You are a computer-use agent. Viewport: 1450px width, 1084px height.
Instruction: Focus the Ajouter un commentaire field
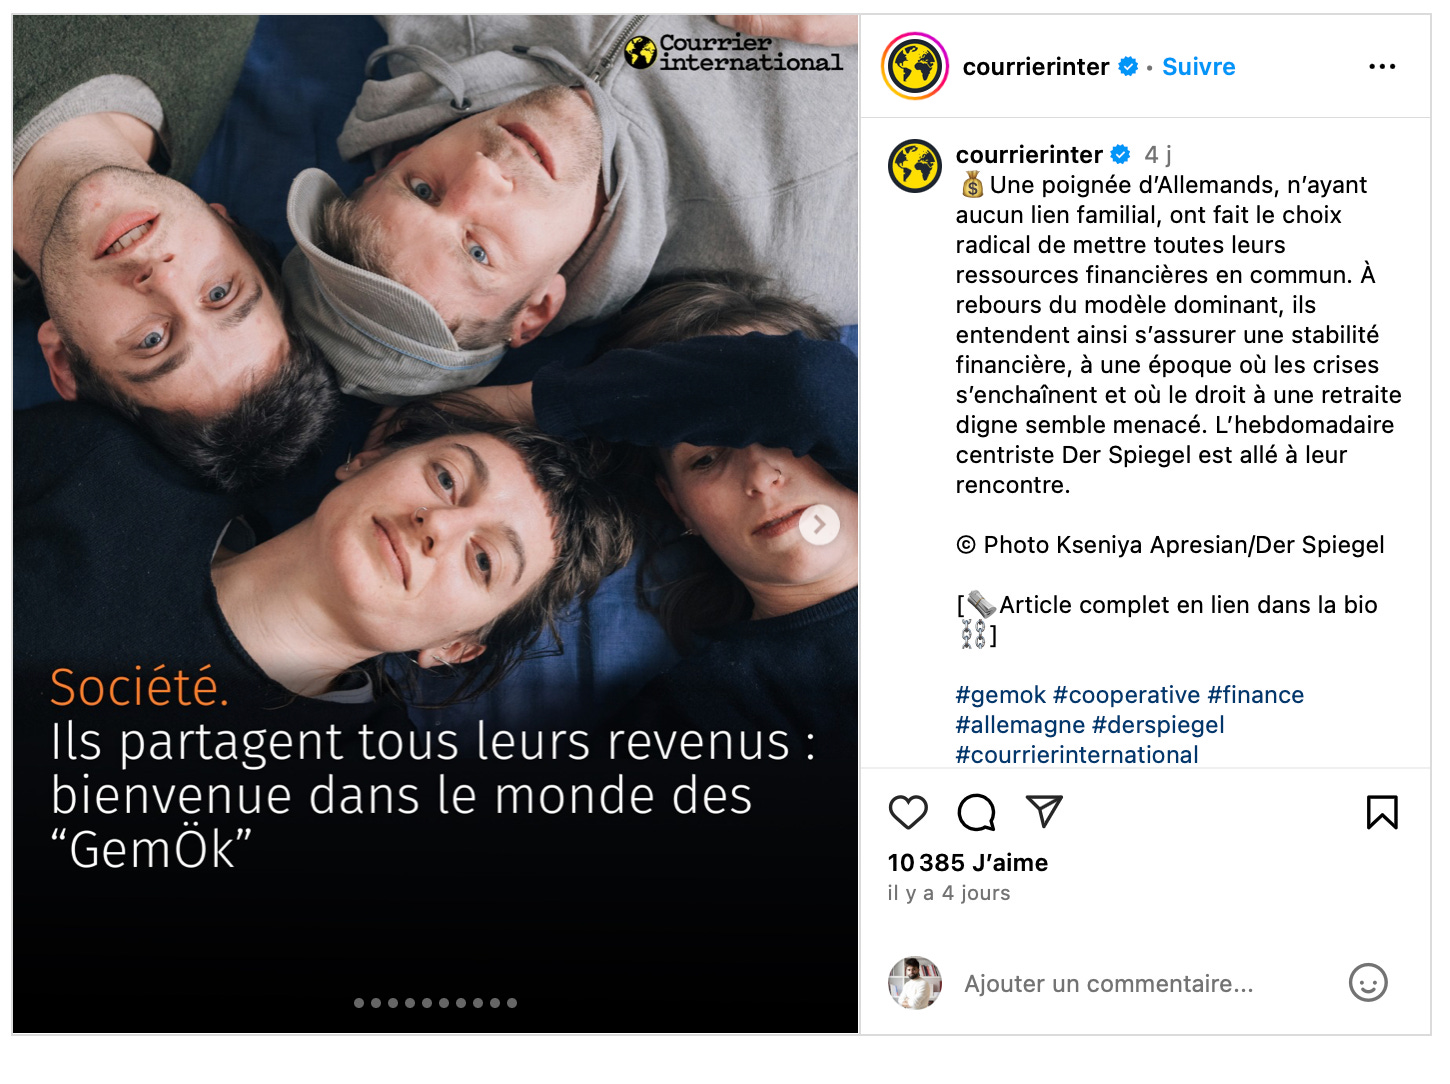(1108, 984)
